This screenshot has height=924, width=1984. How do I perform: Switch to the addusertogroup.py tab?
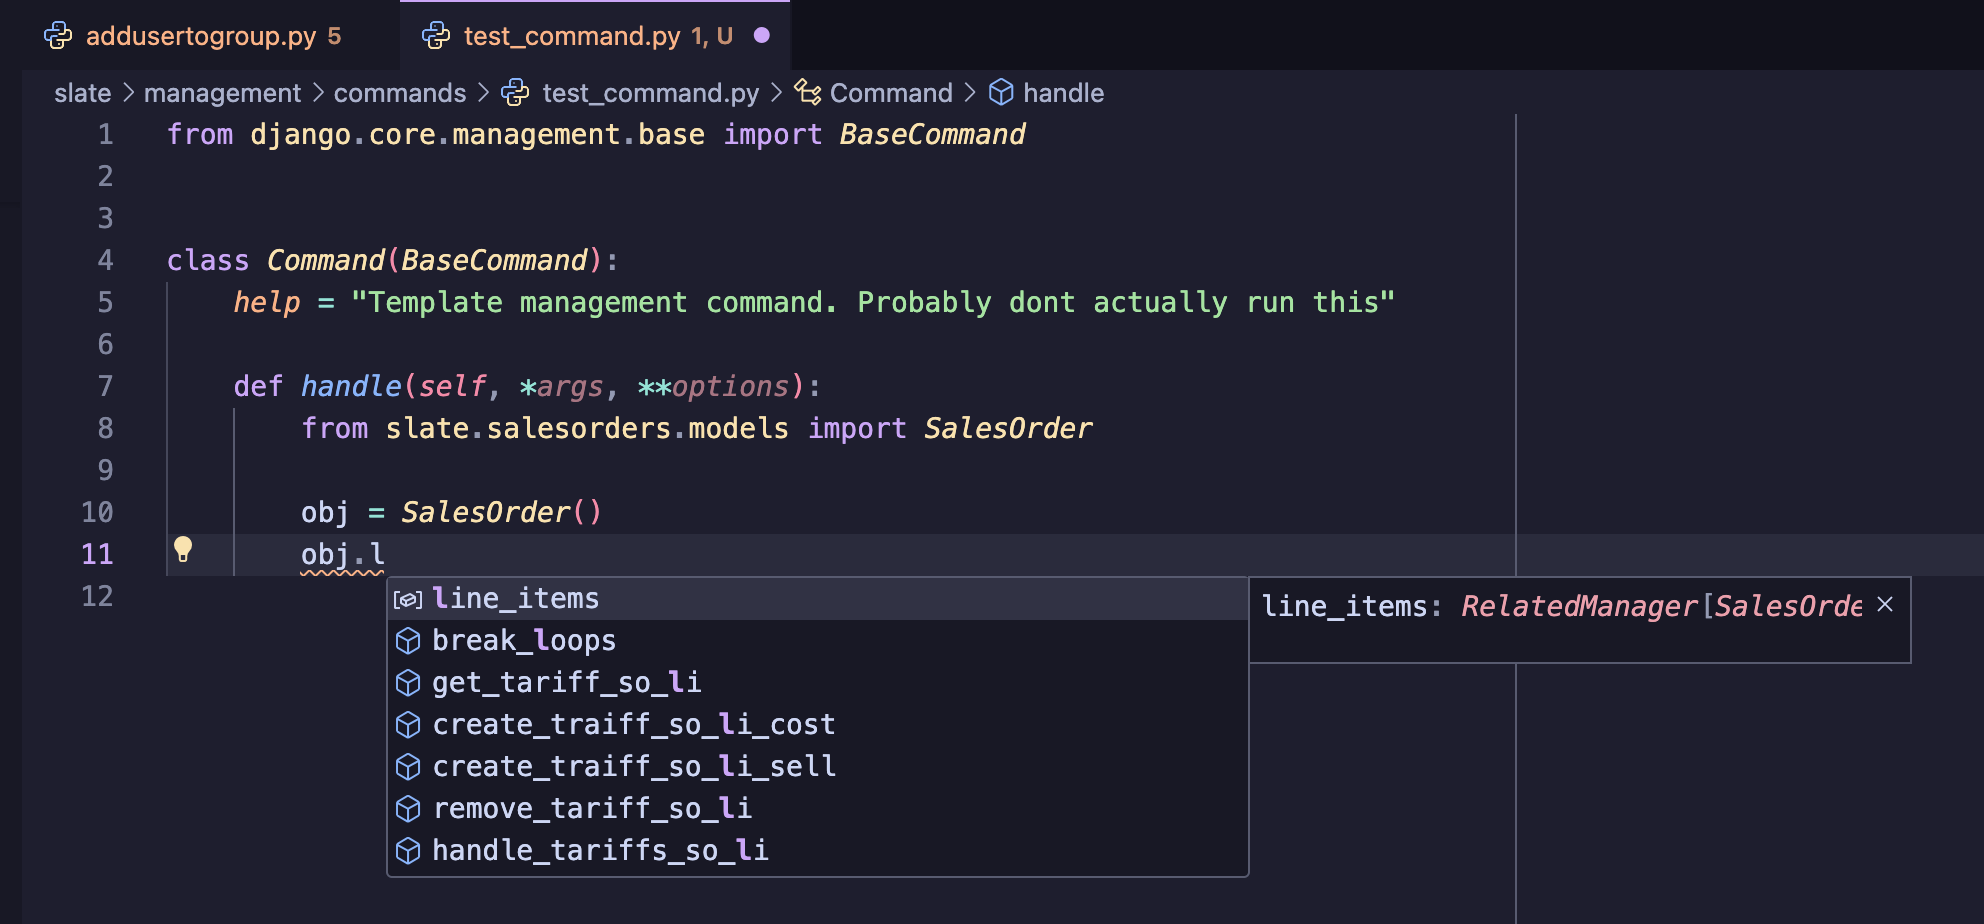[x=200, y=35]
